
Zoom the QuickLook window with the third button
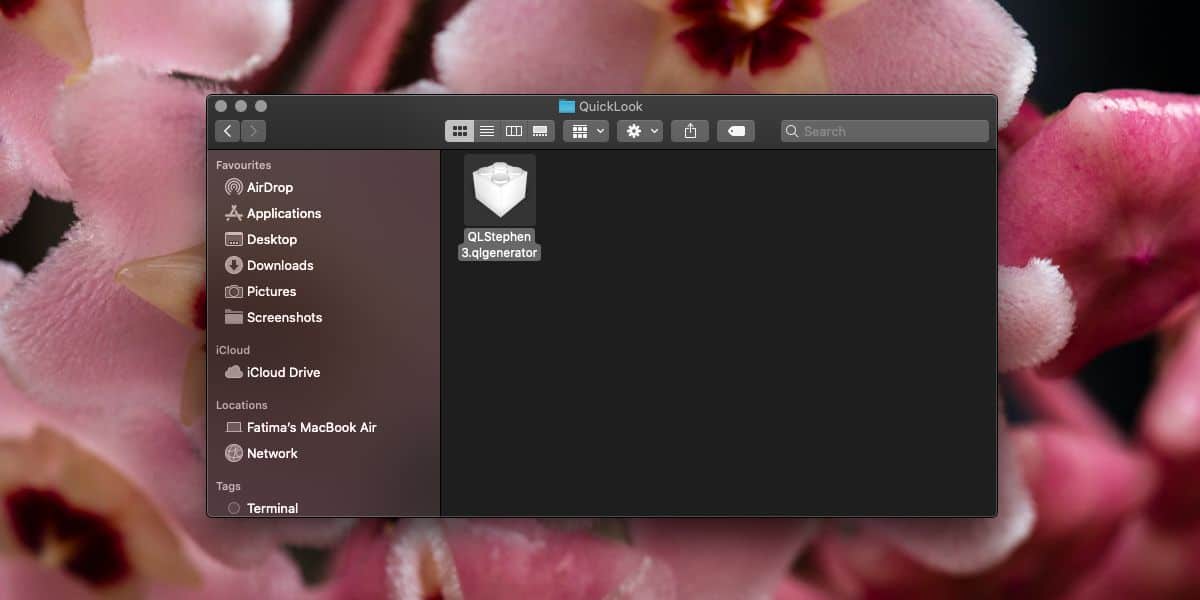[261, 106]
